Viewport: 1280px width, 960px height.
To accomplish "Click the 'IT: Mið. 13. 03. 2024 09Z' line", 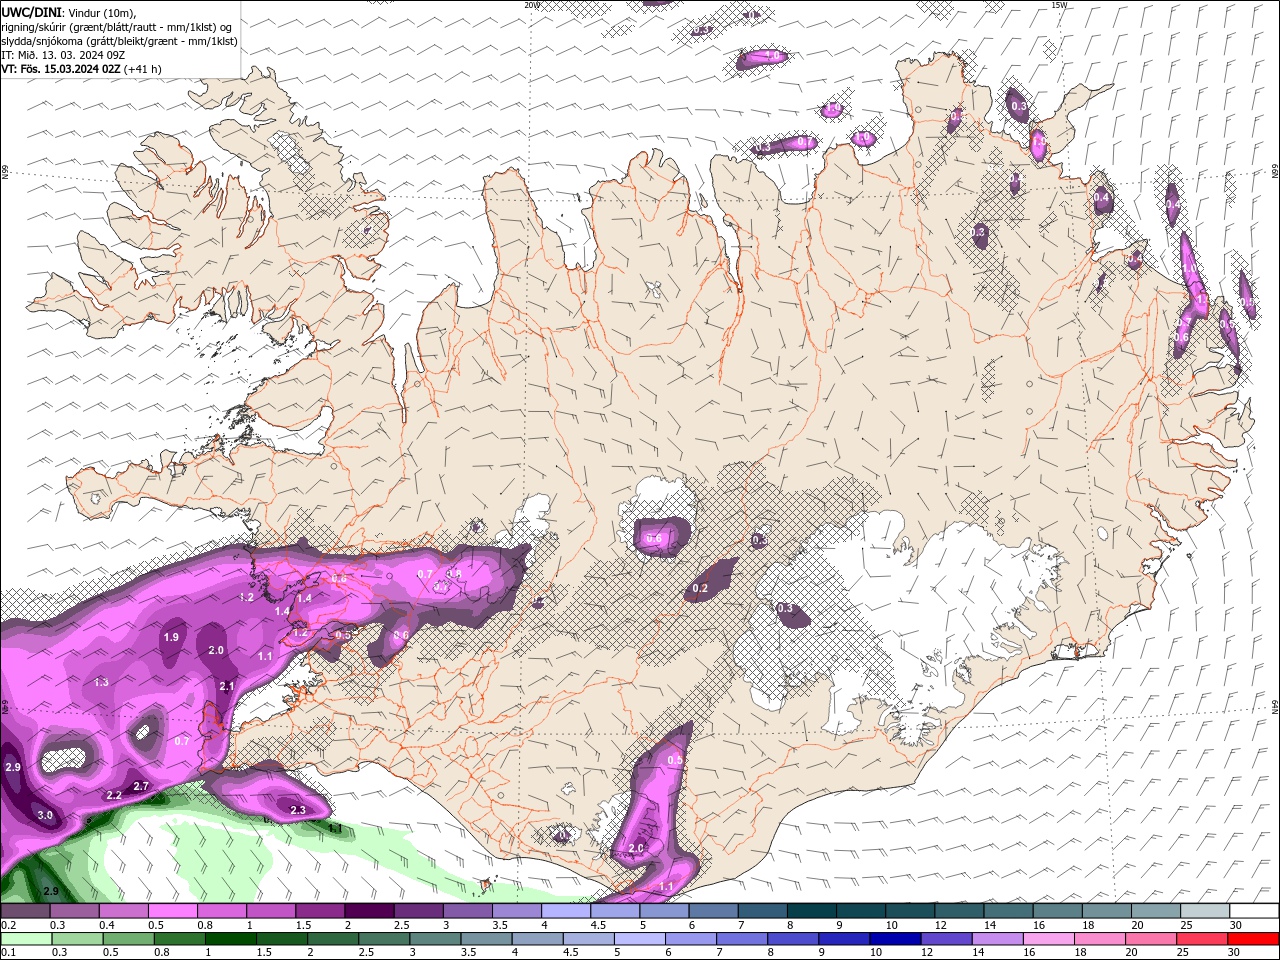I will 62,55.
